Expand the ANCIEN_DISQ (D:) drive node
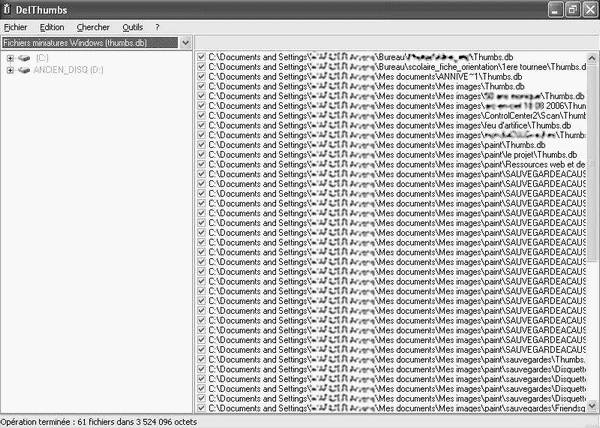The height and width of the screenshot is (428, 600). click(x=10, y=70)
